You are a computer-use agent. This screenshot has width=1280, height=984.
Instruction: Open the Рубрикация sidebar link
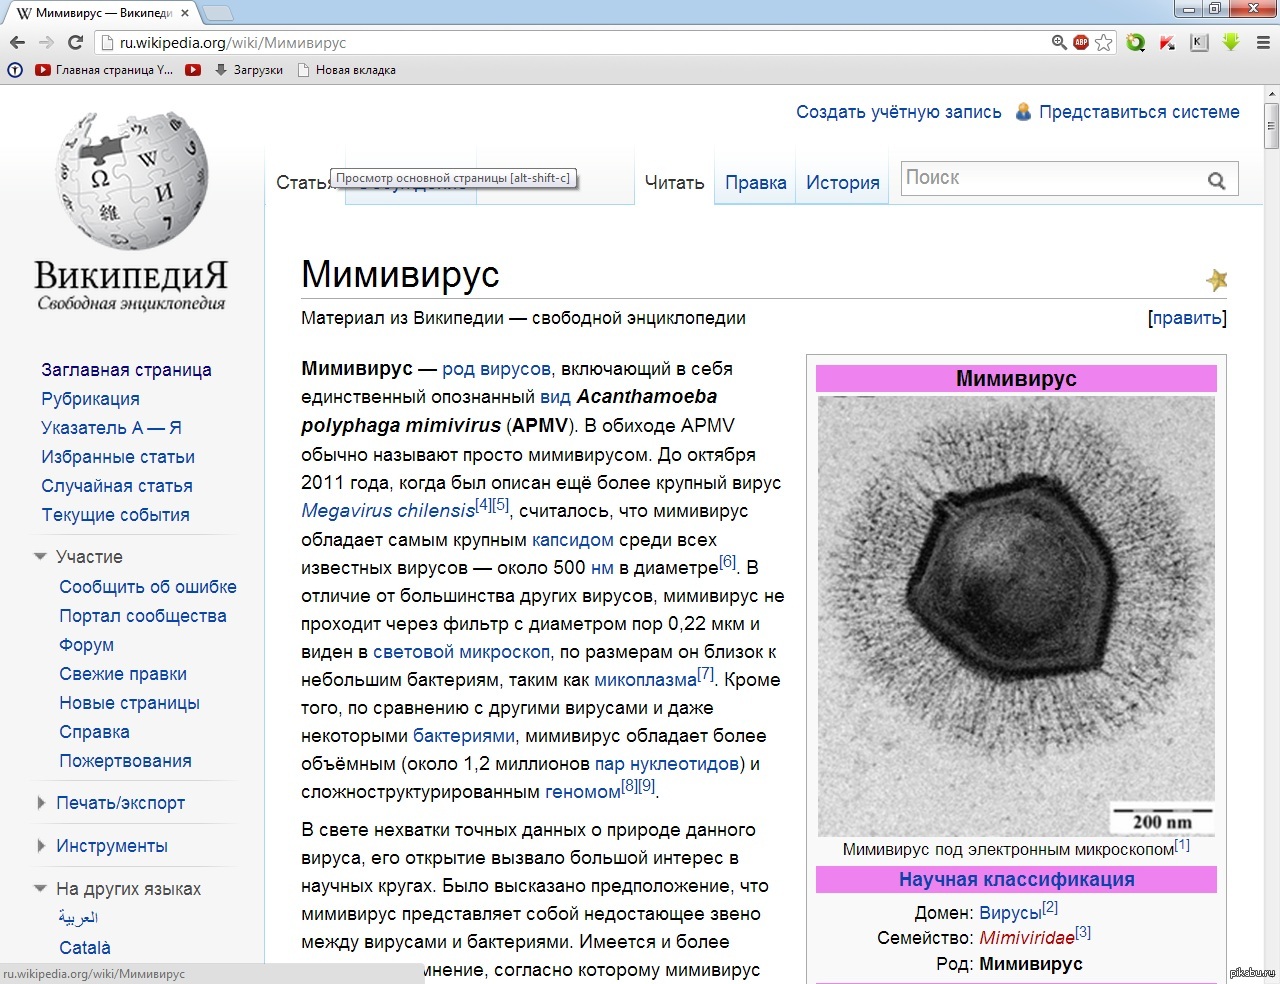coord(90,399)
